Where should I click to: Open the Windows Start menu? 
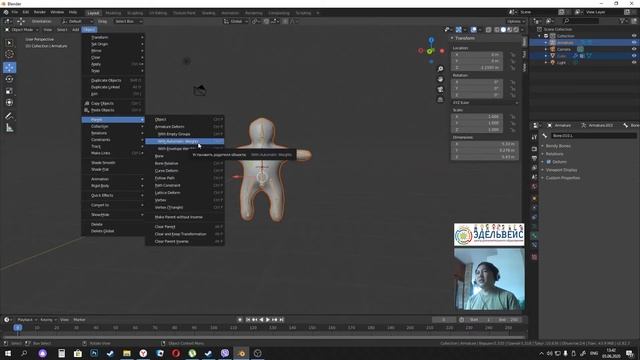pyautogui.click(x=8, y=353)
